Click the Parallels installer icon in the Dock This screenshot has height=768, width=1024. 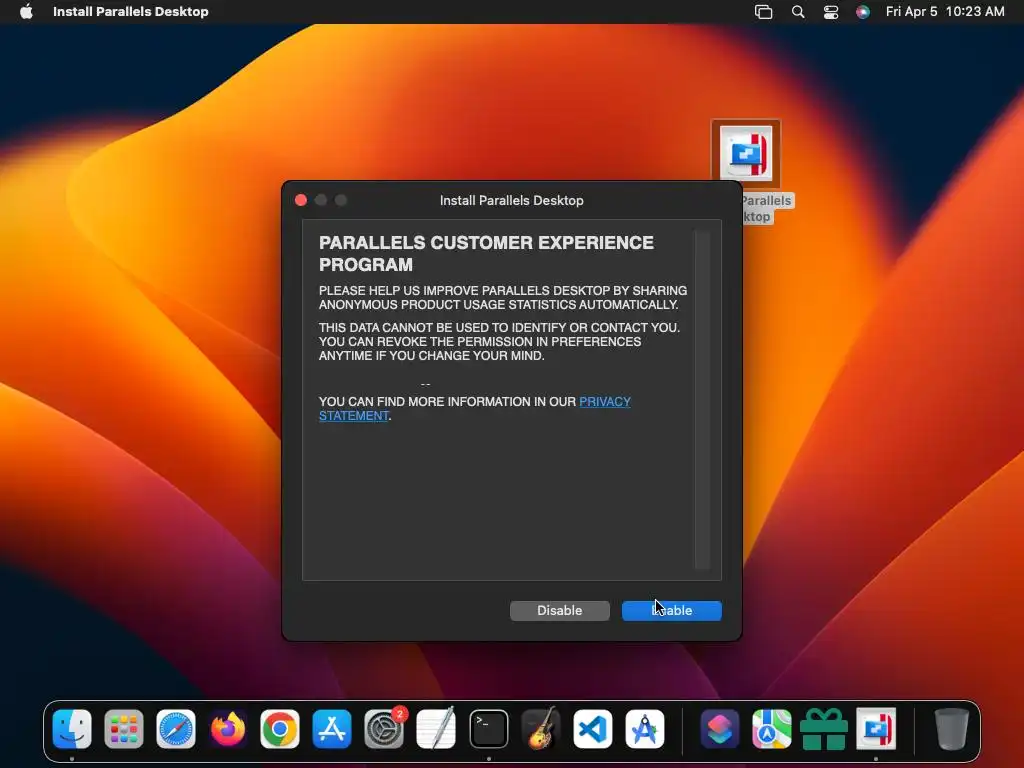click(876, 729)
